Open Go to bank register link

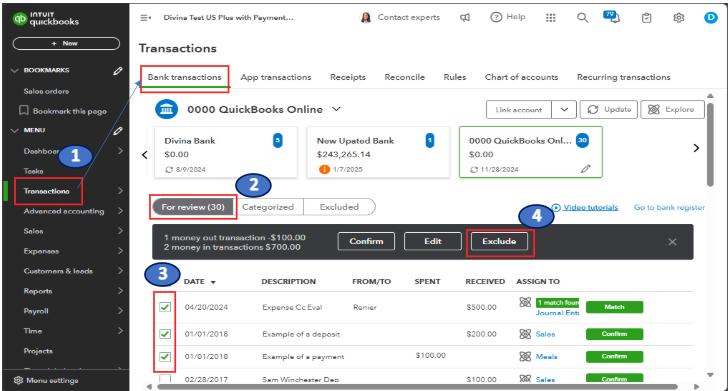pos(669,208)
